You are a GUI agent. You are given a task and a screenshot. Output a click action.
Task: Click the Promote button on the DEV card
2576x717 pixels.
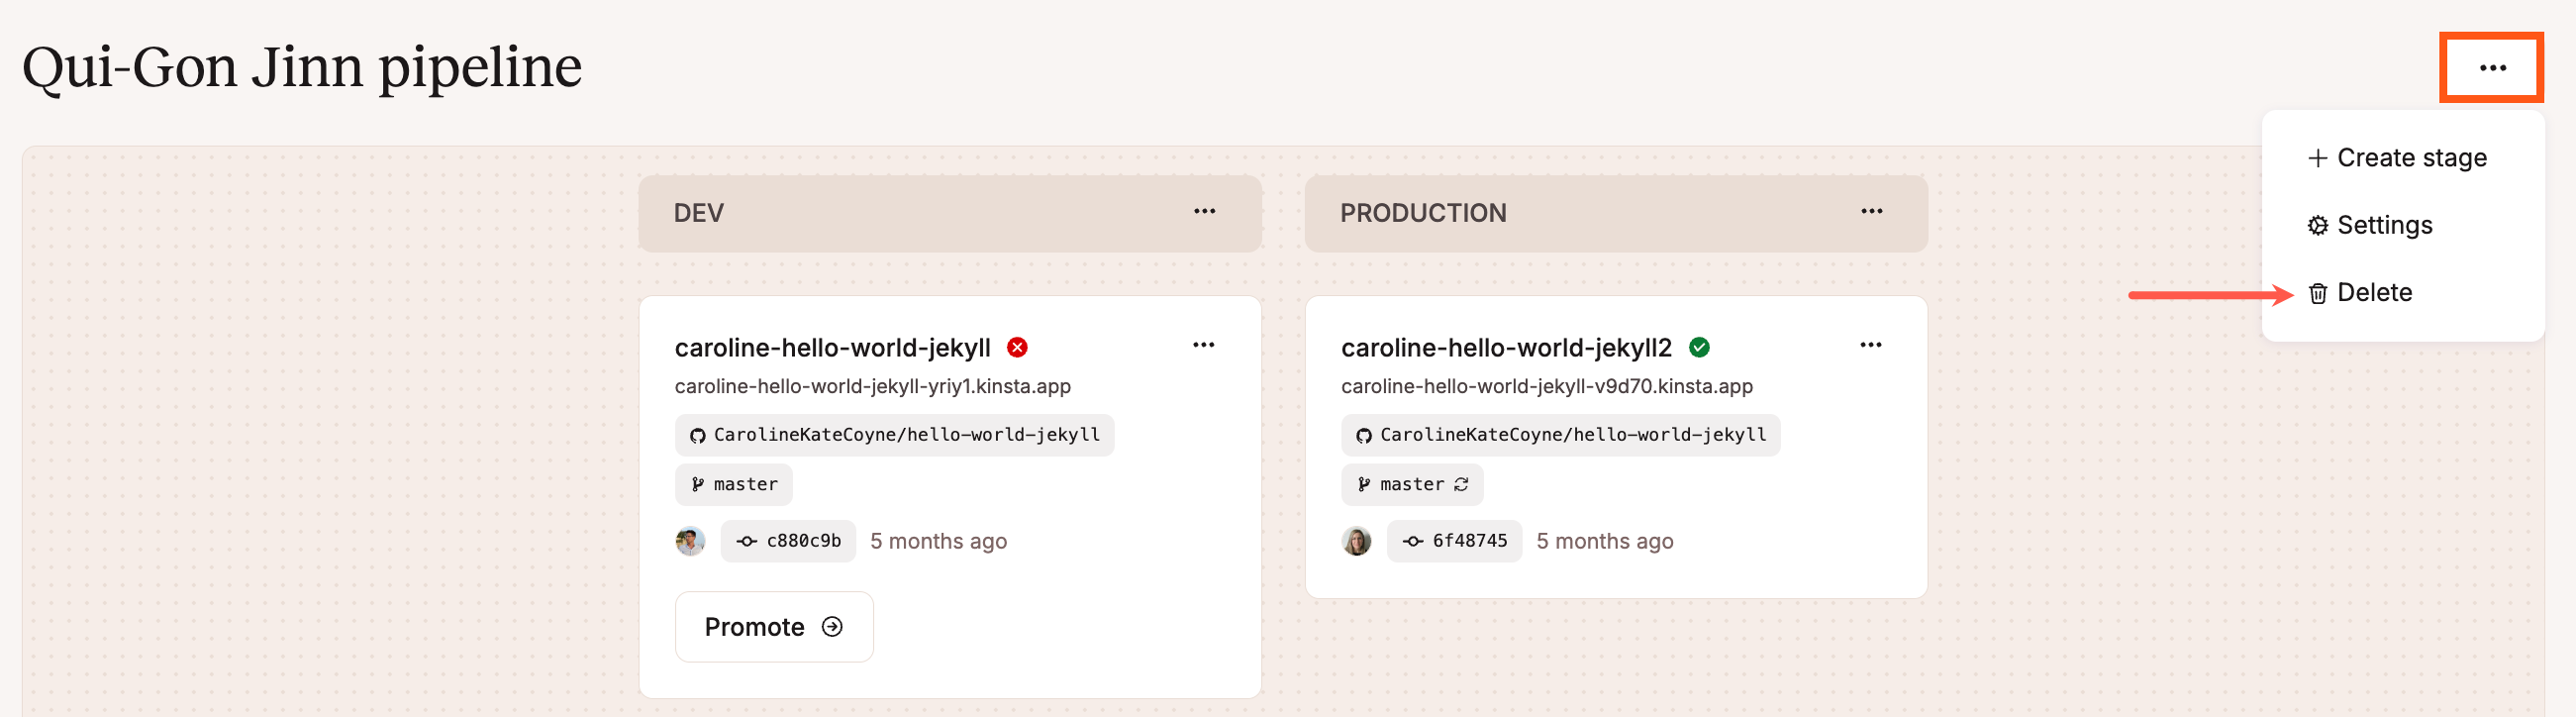[774, 626]
